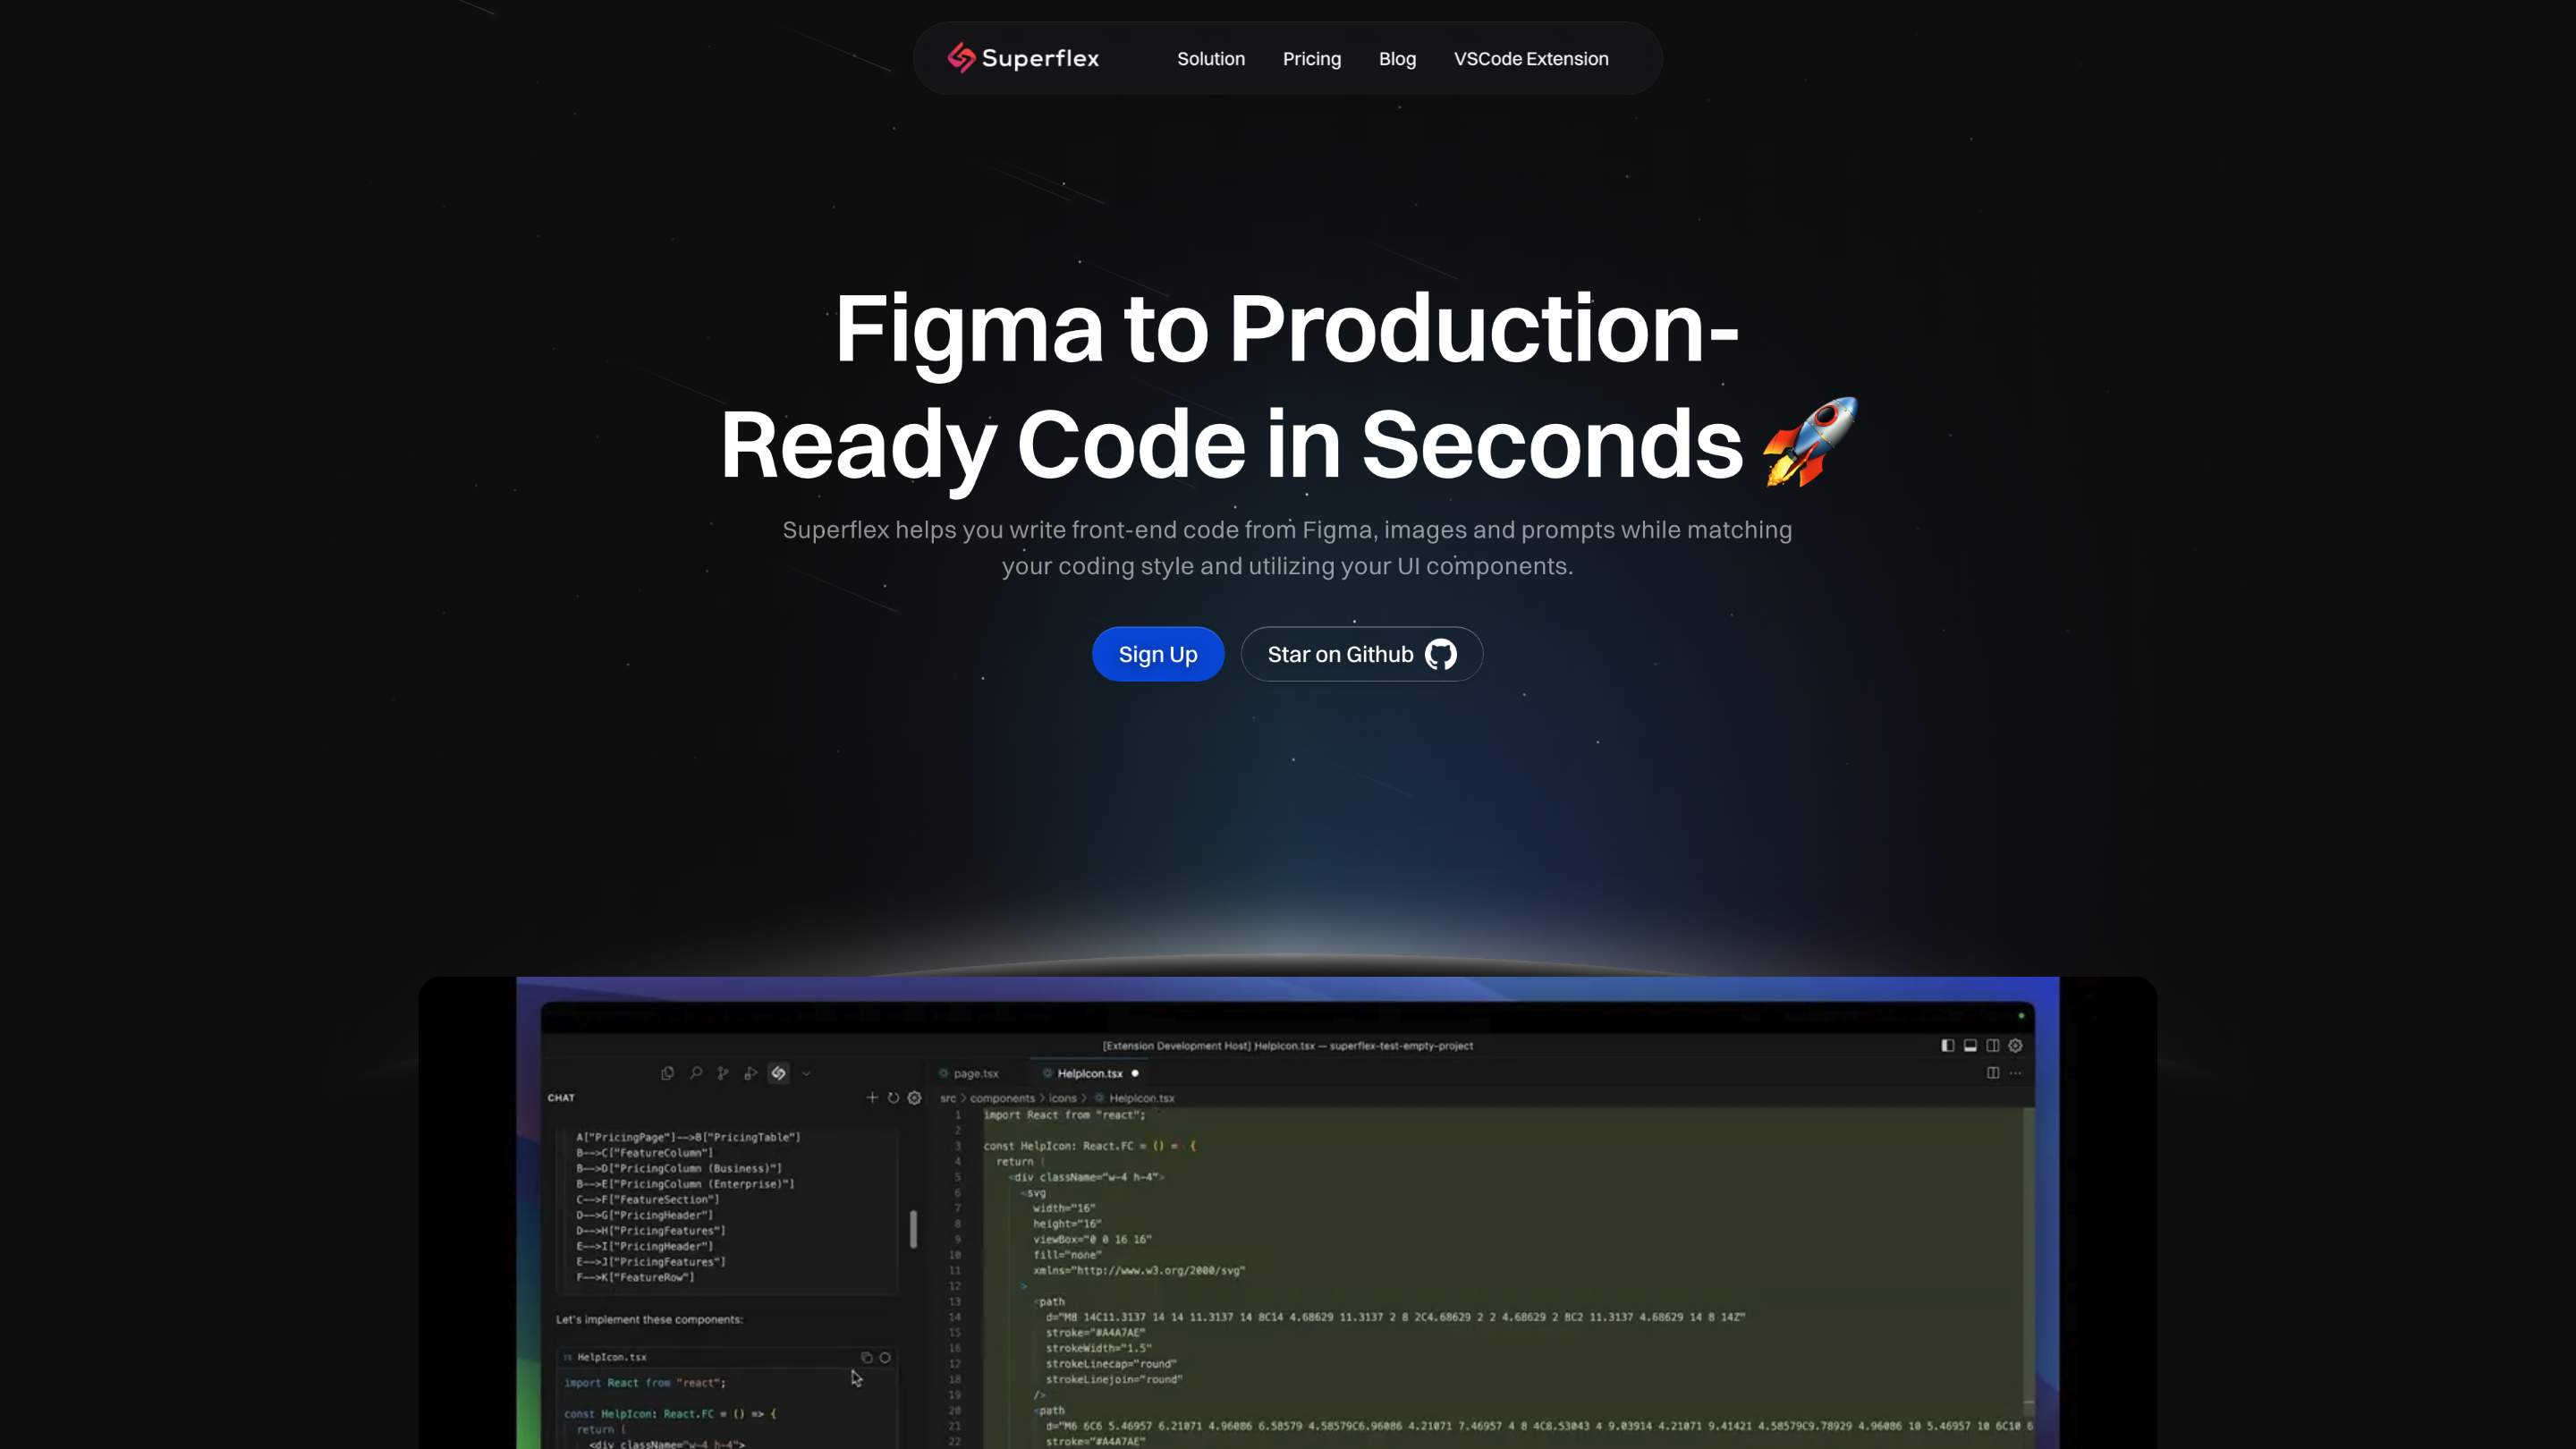The width and height of the screenshot is (2576, 1449).
Task: Expand the activity bar chevron dropdown
Action: click(x=806, y=1073)
